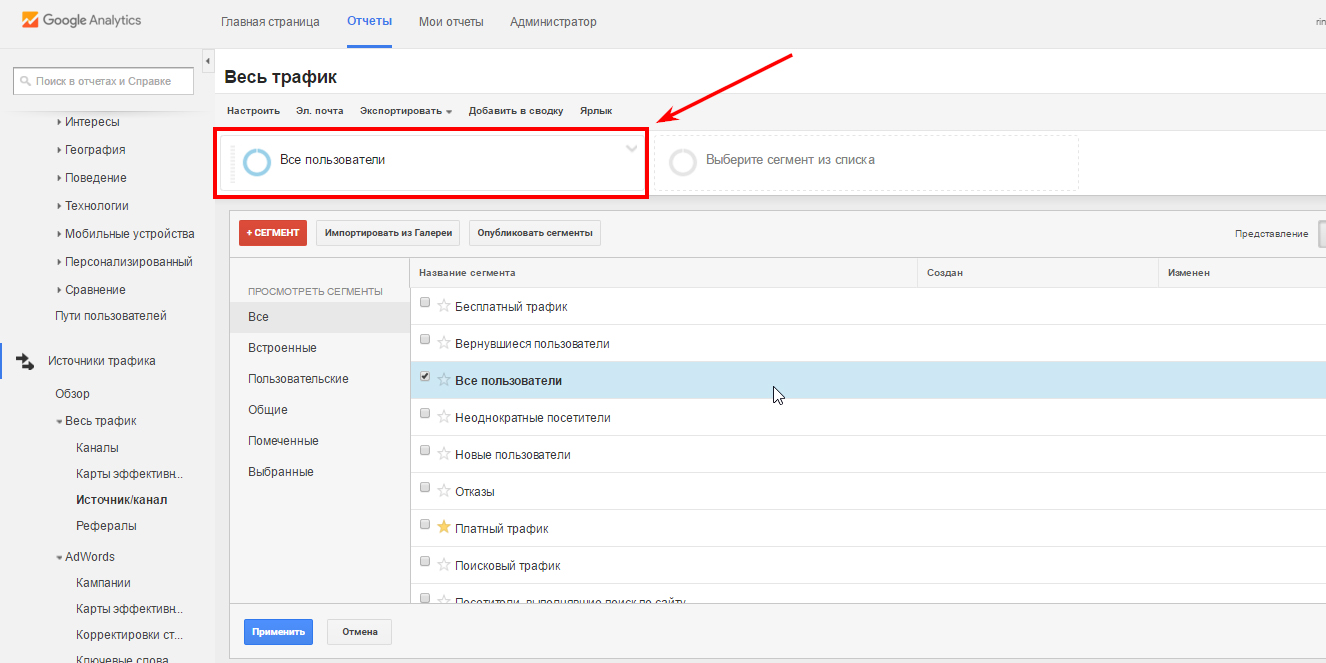
Task: Sort by Создан column header
Action: (945, 273)
